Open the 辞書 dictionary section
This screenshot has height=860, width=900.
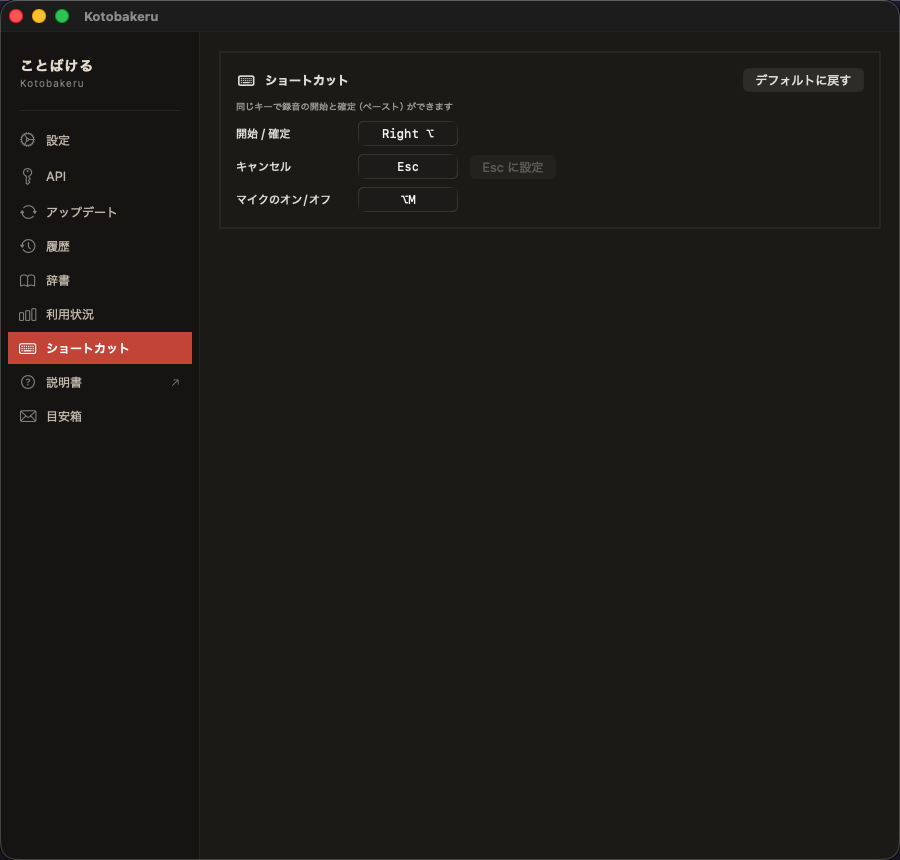coord(60,280)
